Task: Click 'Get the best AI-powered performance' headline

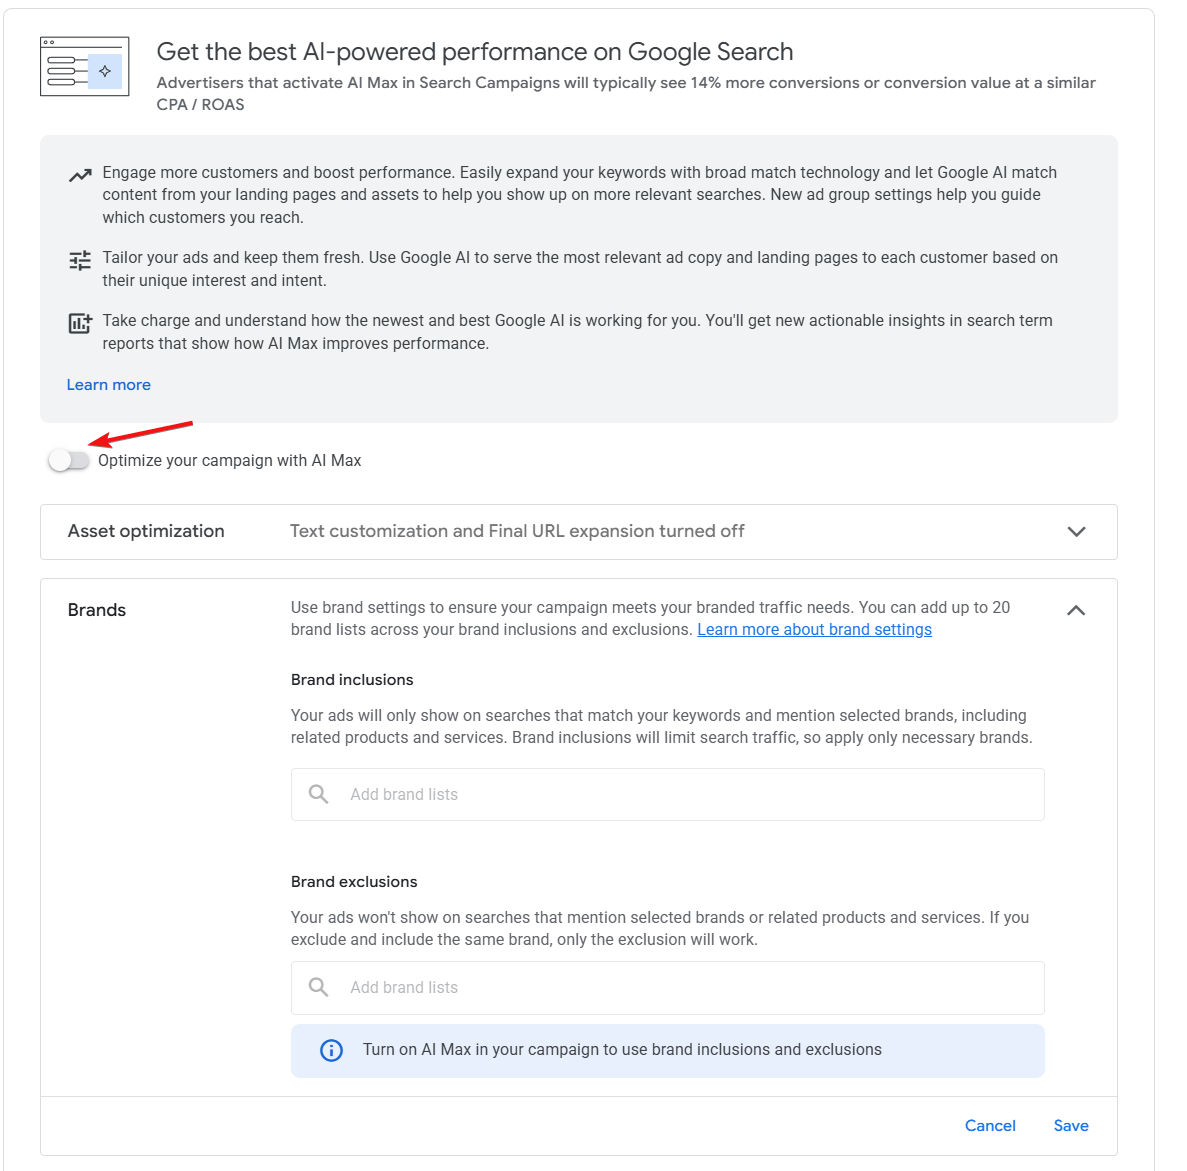Action: (x=475, y=51)
